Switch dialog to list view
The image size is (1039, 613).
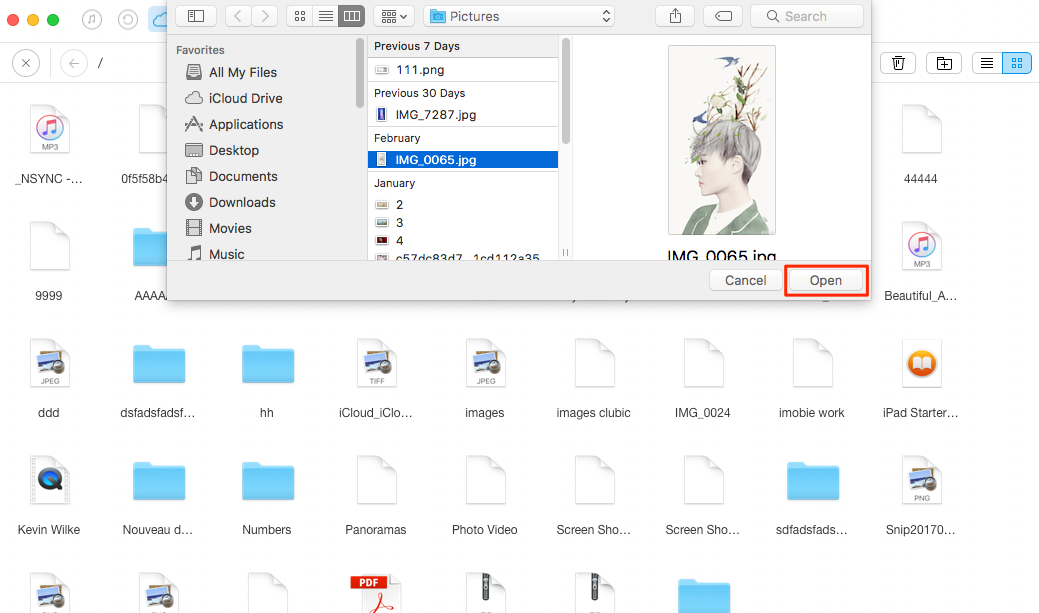(325, 16)
